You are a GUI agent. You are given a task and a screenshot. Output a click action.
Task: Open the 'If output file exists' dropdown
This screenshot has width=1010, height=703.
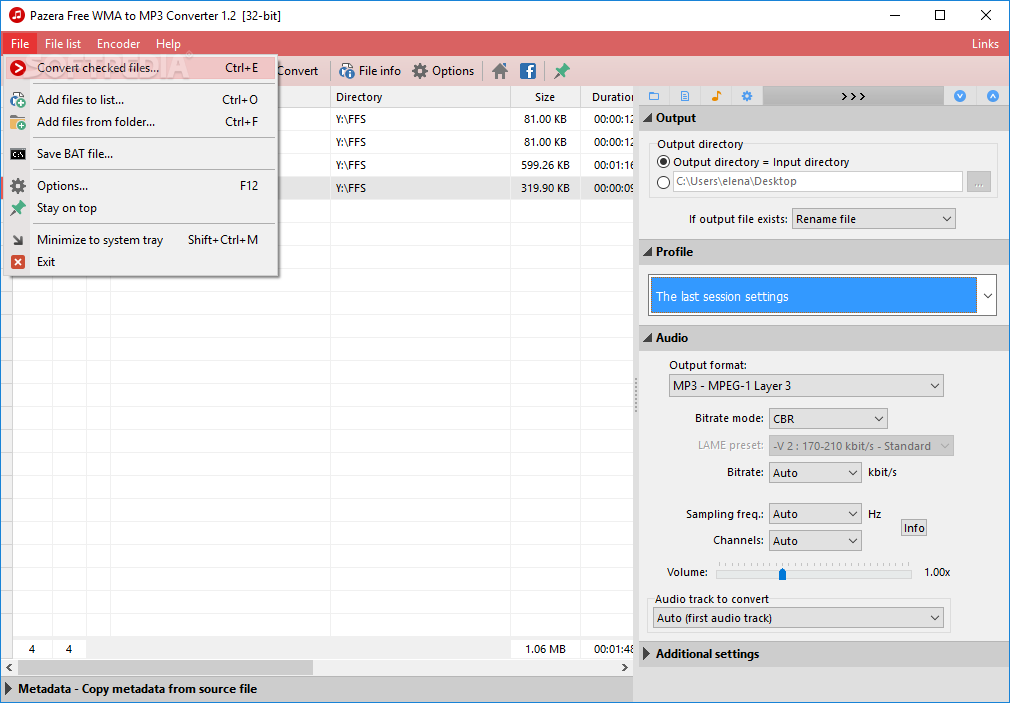point(873,219)
